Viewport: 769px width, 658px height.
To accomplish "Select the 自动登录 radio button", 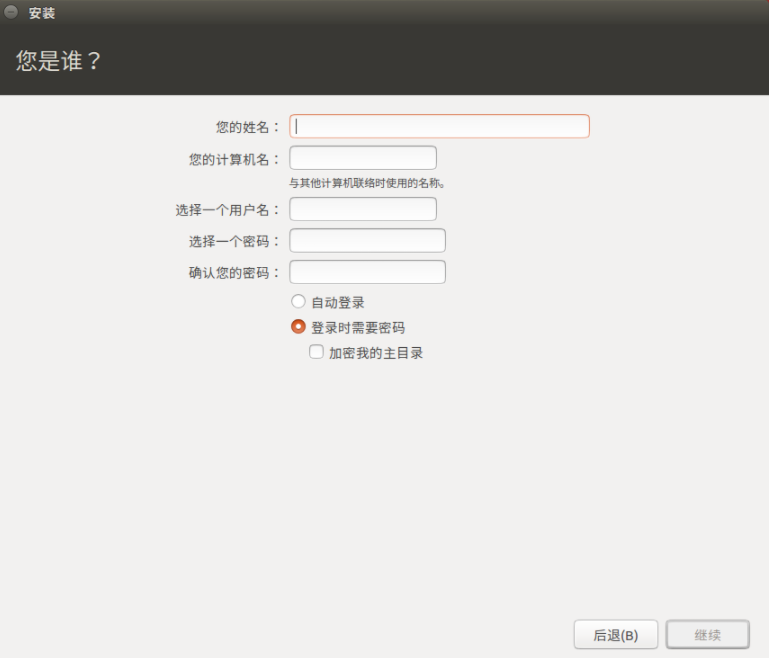I will [x=298, y=301].
